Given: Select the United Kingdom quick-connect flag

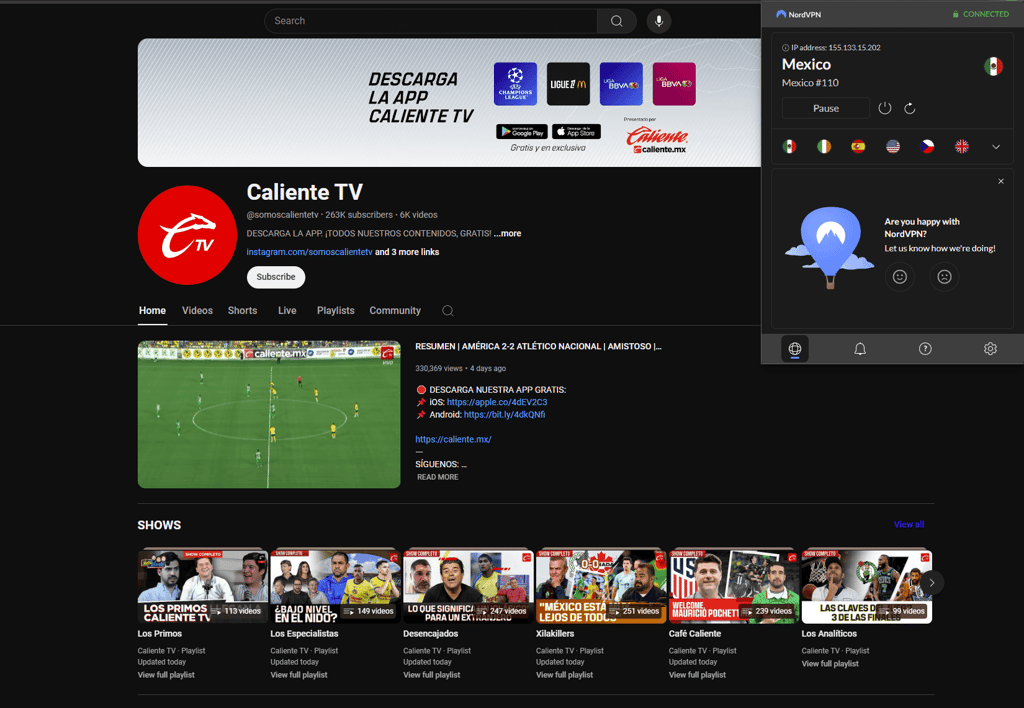Looking at the screenshot, I should tap(962, 146).
